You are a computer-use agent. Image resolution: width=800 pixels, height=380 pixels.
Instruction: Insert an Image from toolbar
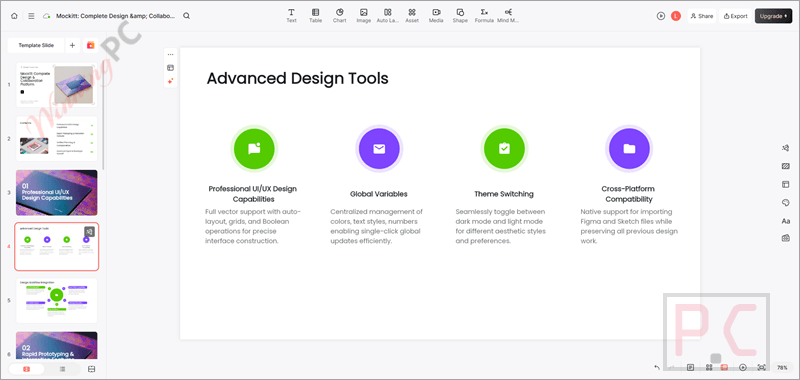coord(363,15)
